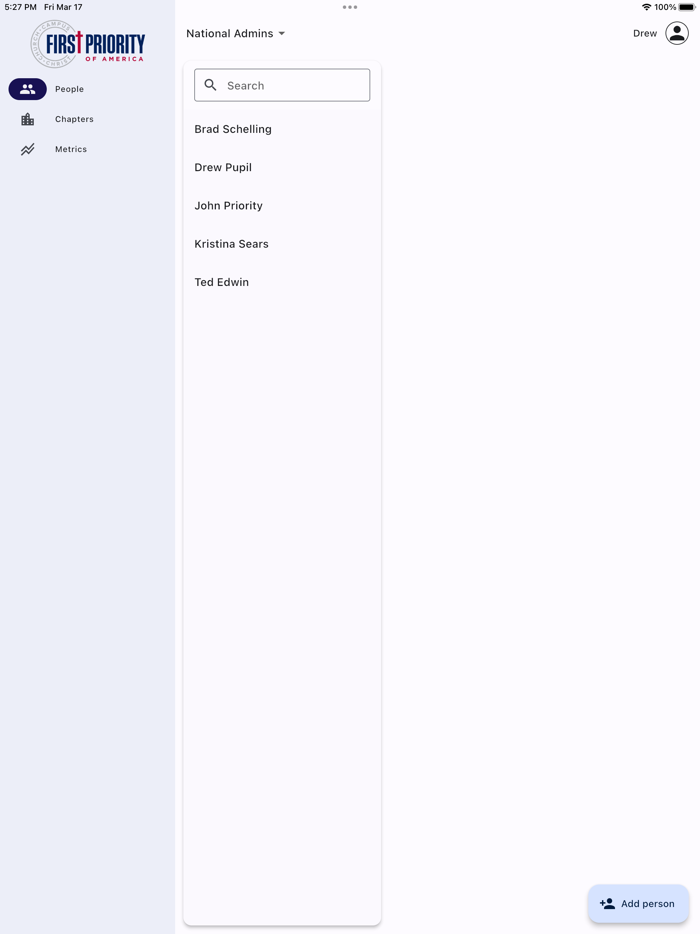
Task: Click the Drew username label
Action: point(645,33)
